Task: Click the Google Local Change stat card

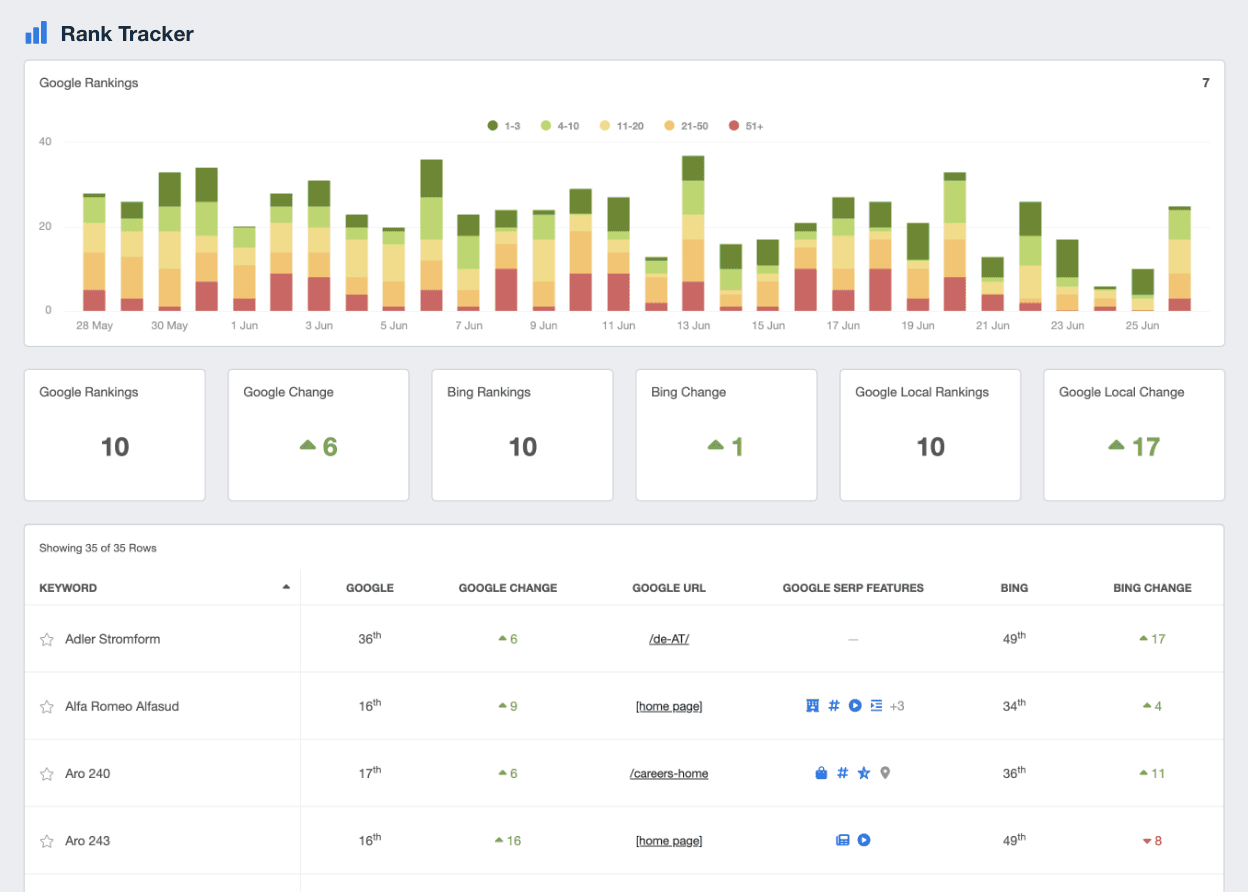Action: coord(1133,435)
